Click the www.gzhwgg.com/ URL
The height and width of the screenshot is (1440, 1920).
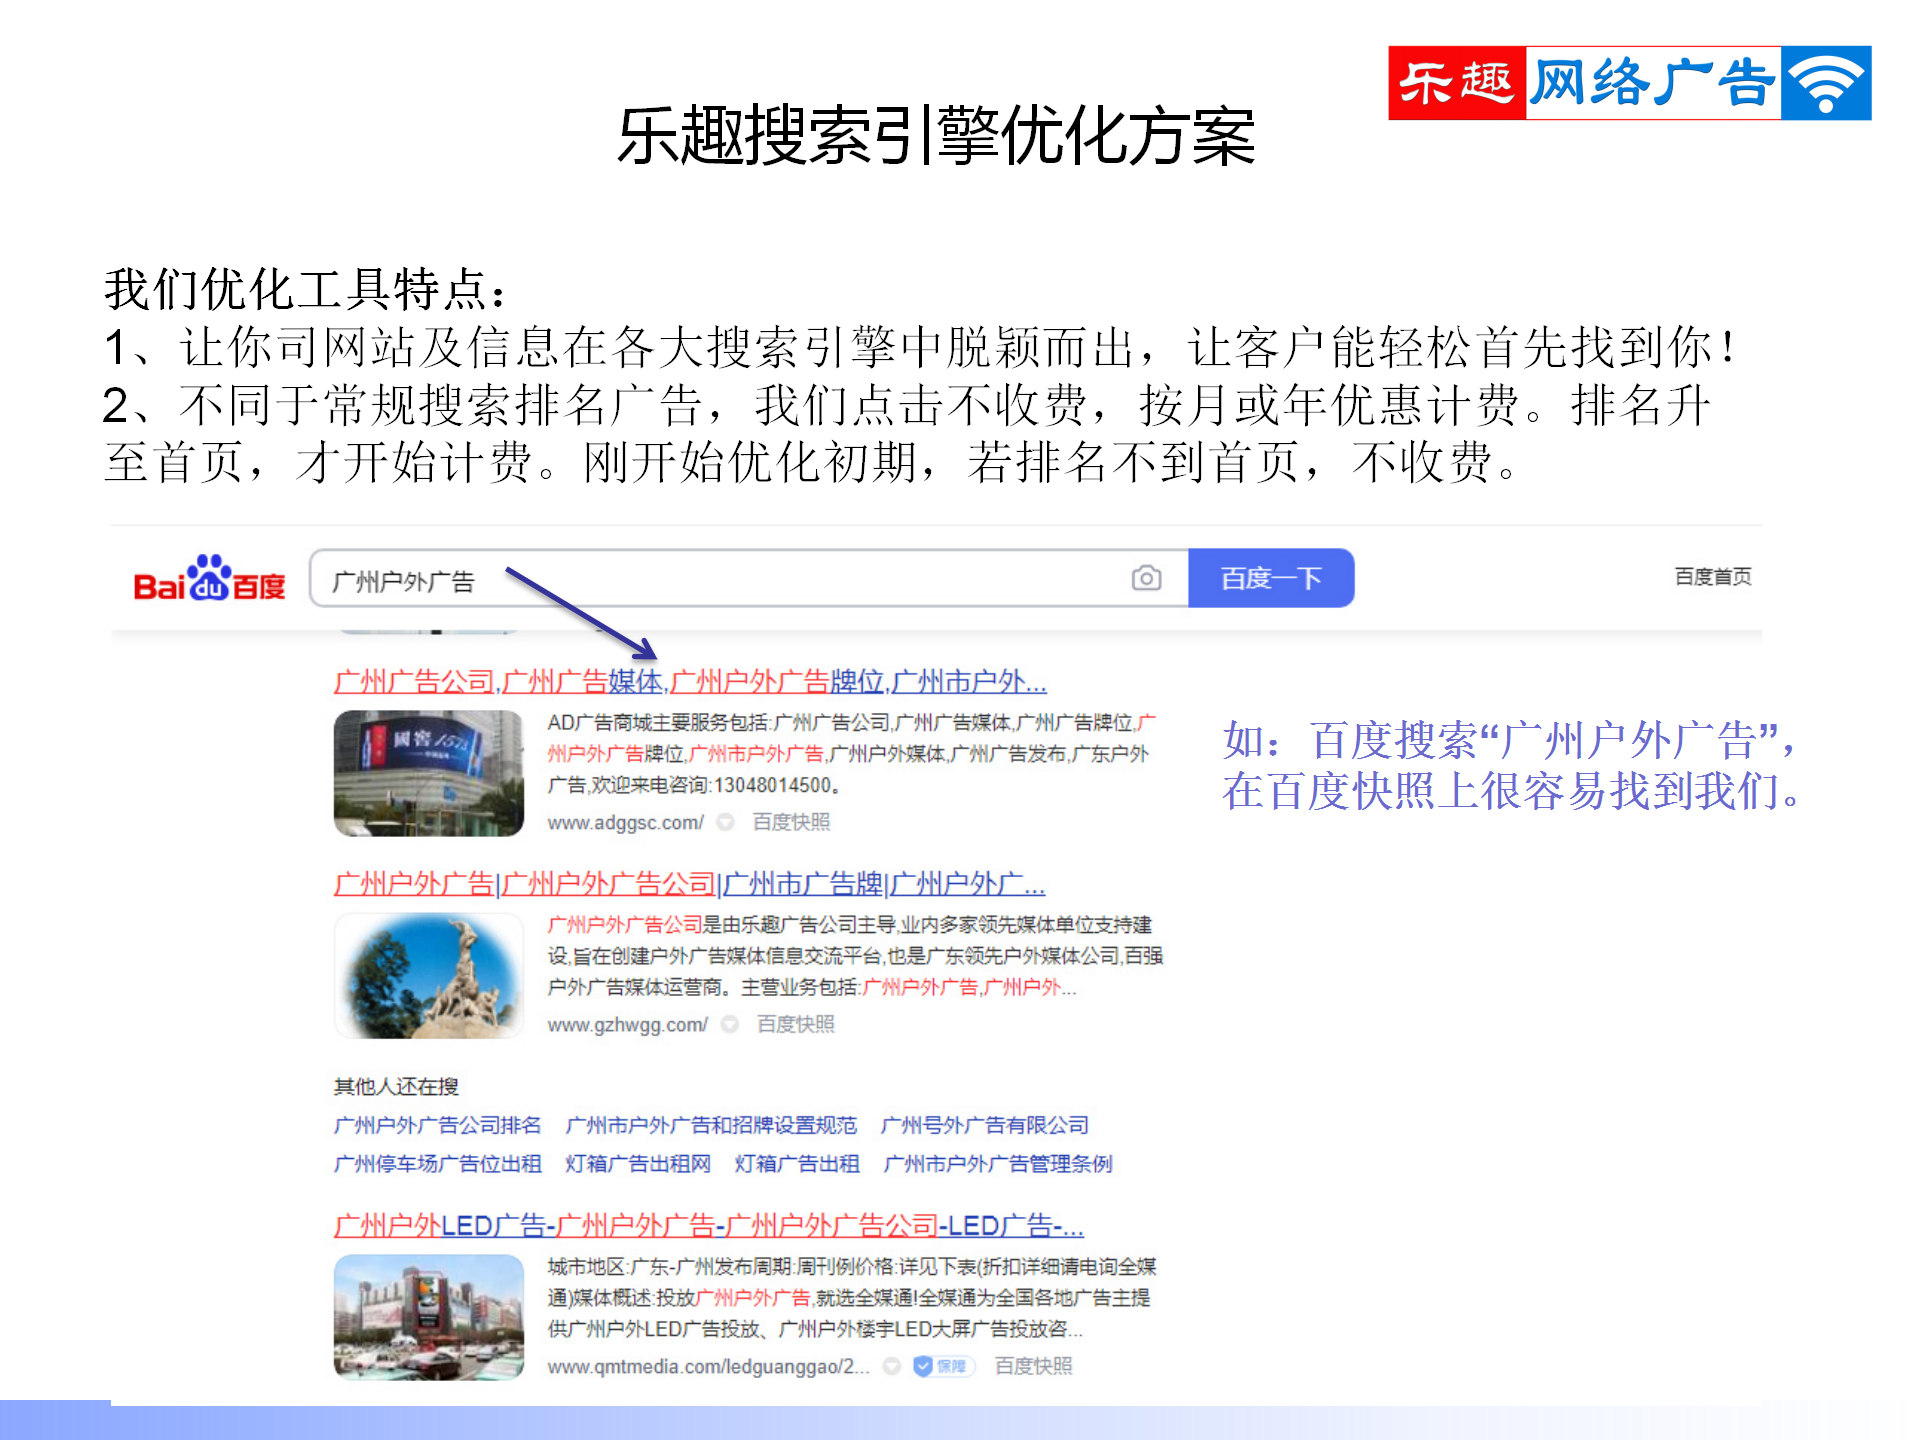click(x=627, y=1025)
